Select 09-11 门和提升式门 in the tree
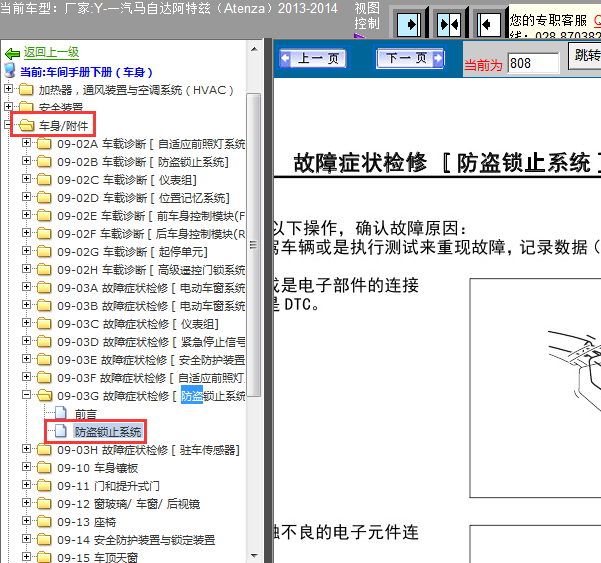The image size is (601, 563). [108, 486]
